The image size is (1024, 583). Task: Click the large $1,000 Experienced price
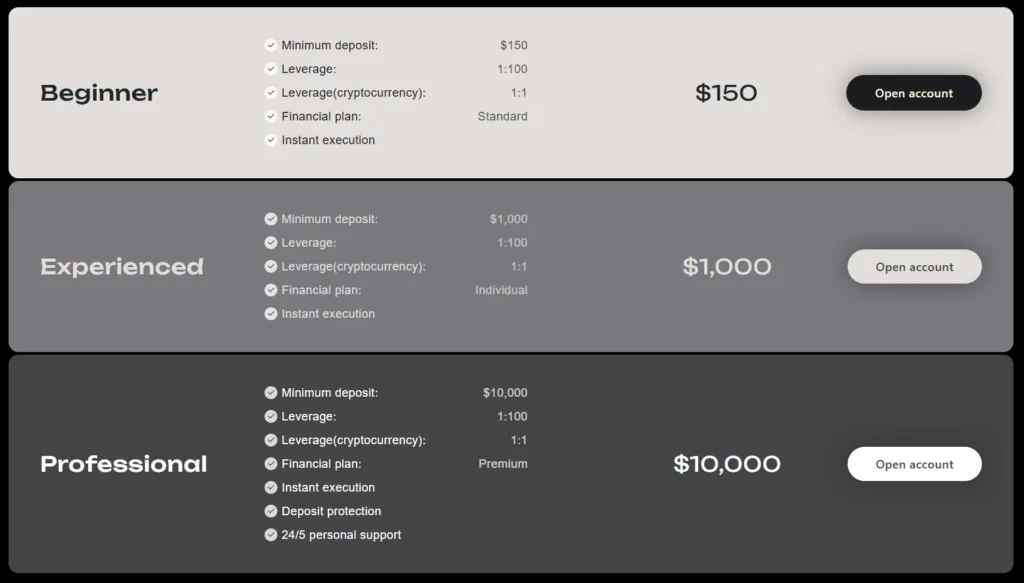(727, 267)
